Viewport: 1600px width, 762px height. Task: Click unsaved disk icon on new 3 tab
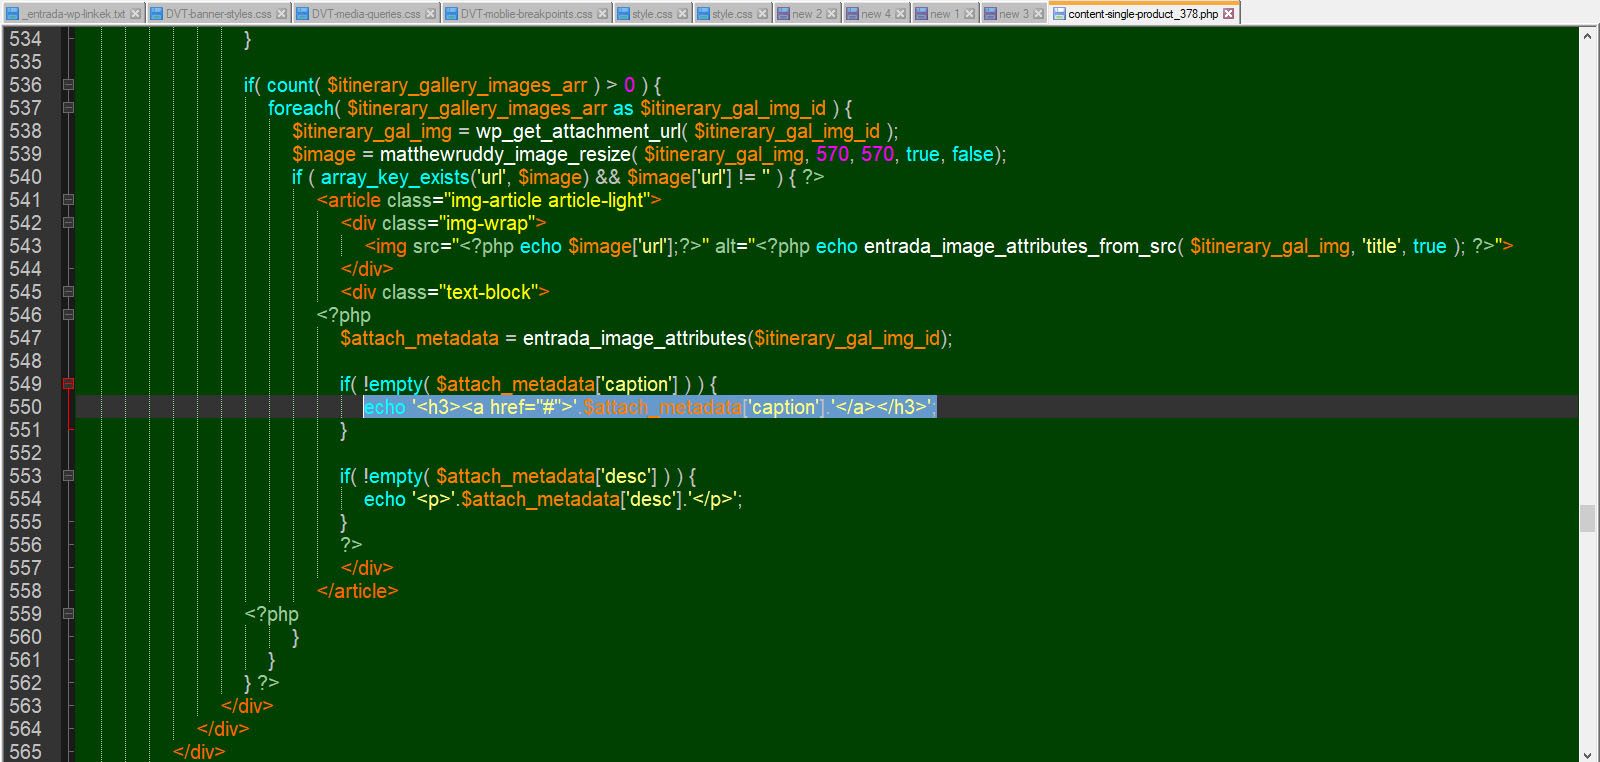coord(990,14)
